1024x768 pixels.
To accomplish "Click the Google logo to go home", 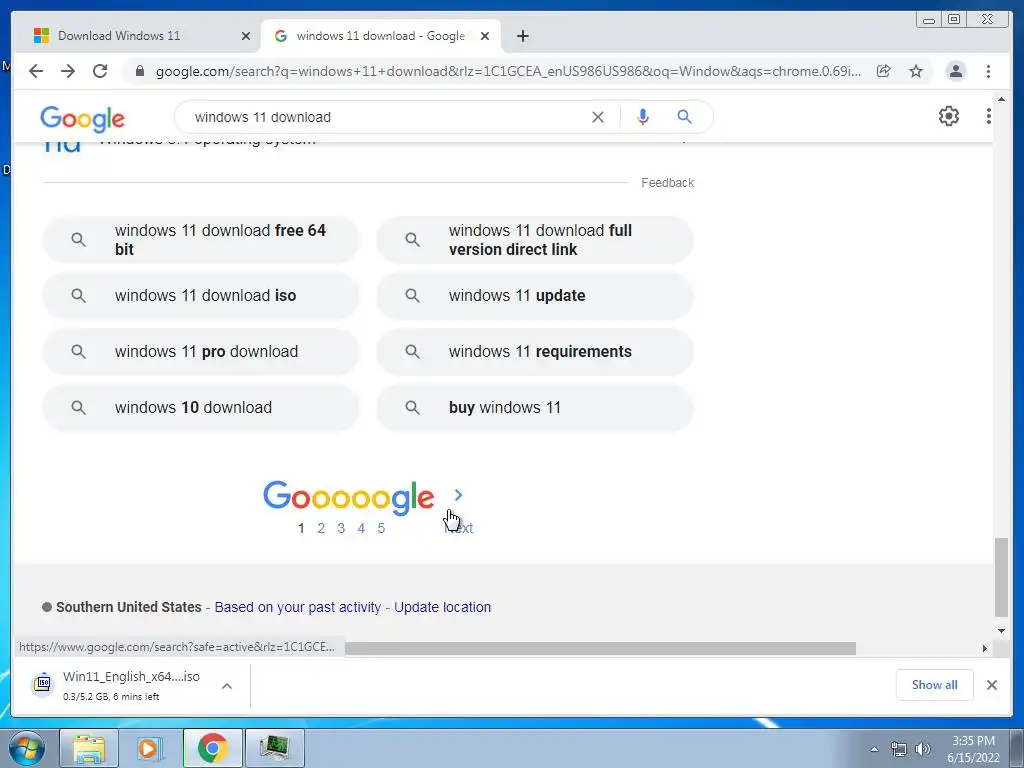I will click(82, 119).
